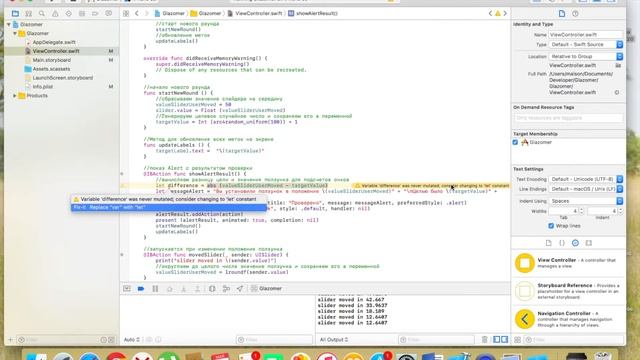Click the inline yellow warning banner
This screenshot has width=640, height=360.
pyautogui.click(x=431, y=186)
